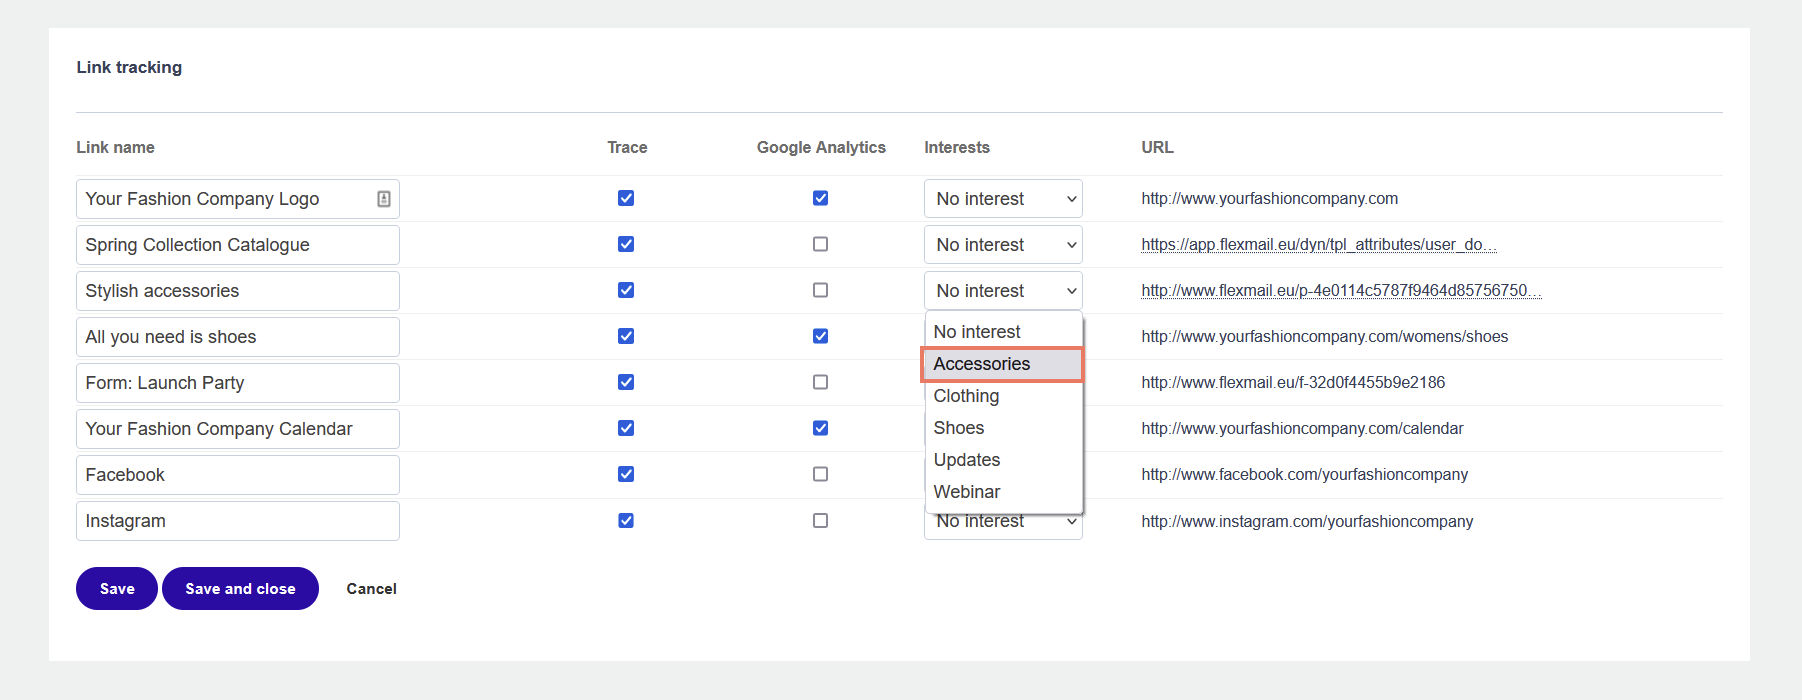Toggle Trace checkbox for Instagram link
The width and height of the screenshot is (1802, 700).
(x=626, y=520)
